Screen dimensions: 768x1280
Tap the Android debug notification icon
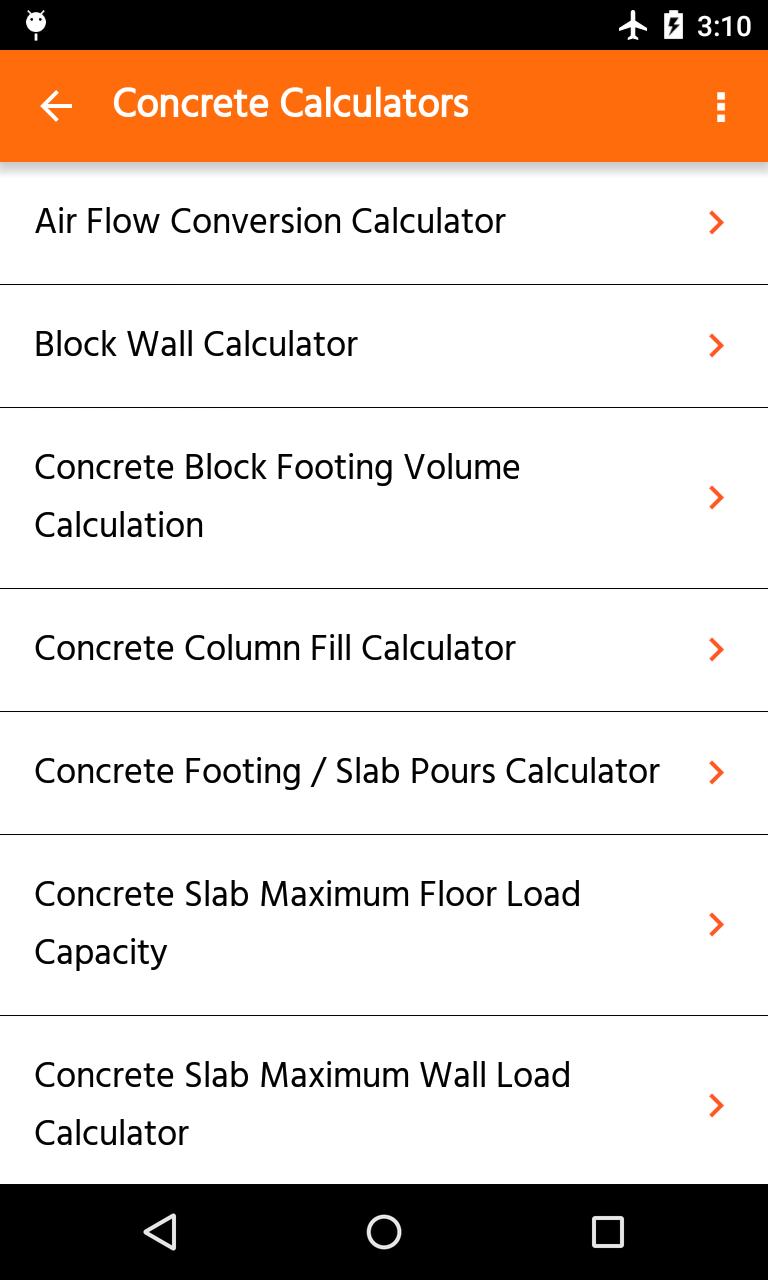click(36, 25)
